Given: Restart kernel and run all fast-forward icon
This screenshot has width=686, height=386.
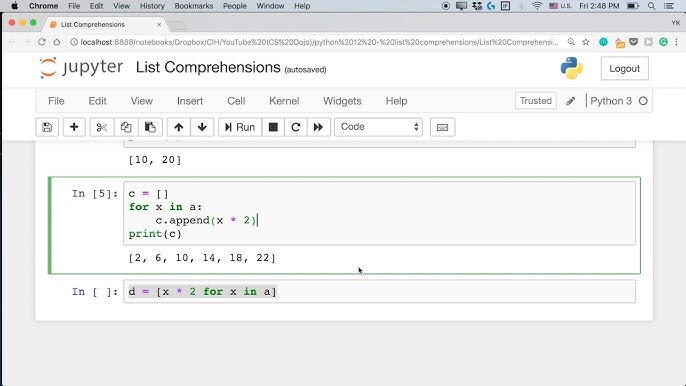Looking at the screenshot, I should 318,127.
